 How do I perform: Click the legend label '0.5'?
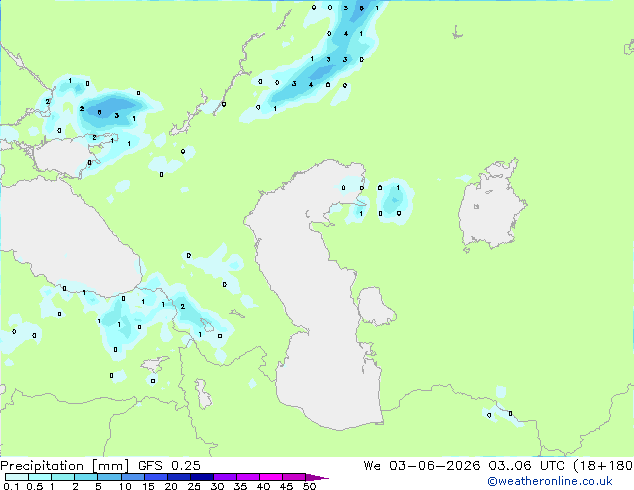pyautogui.click(x=35, y=486)
